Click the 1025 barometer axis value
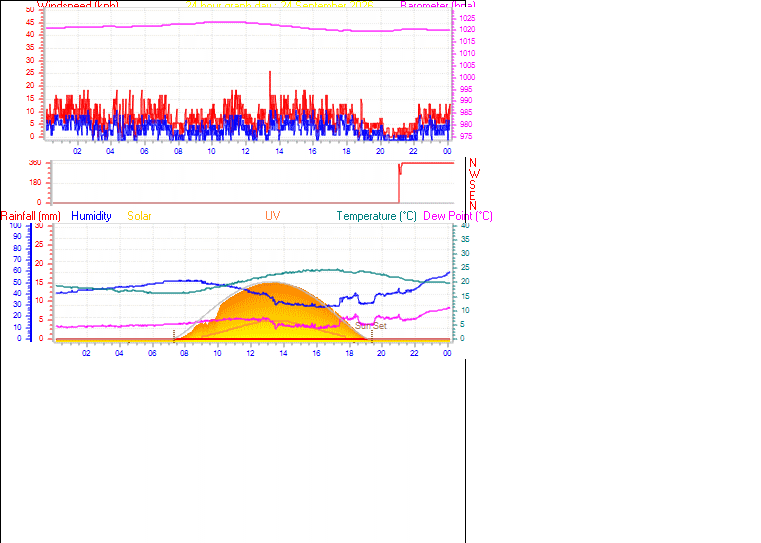 [467, 18]
